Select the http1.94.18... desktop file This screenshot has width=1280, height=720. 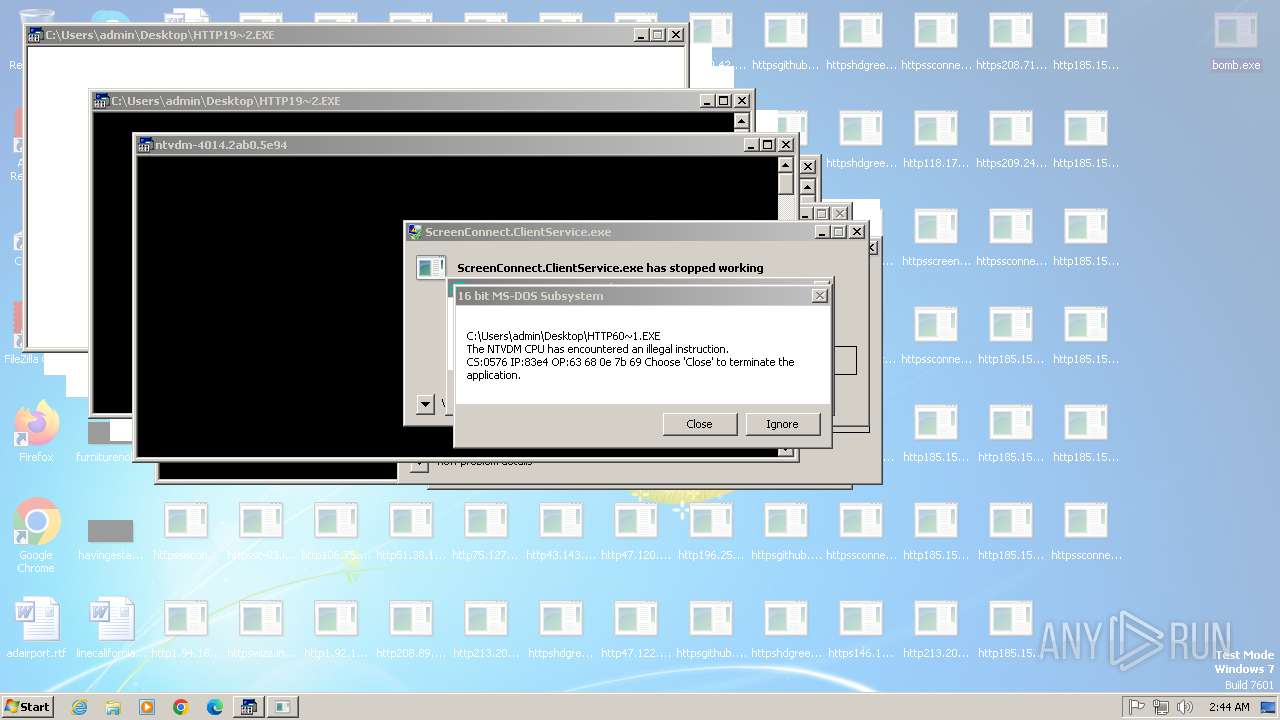186,630
